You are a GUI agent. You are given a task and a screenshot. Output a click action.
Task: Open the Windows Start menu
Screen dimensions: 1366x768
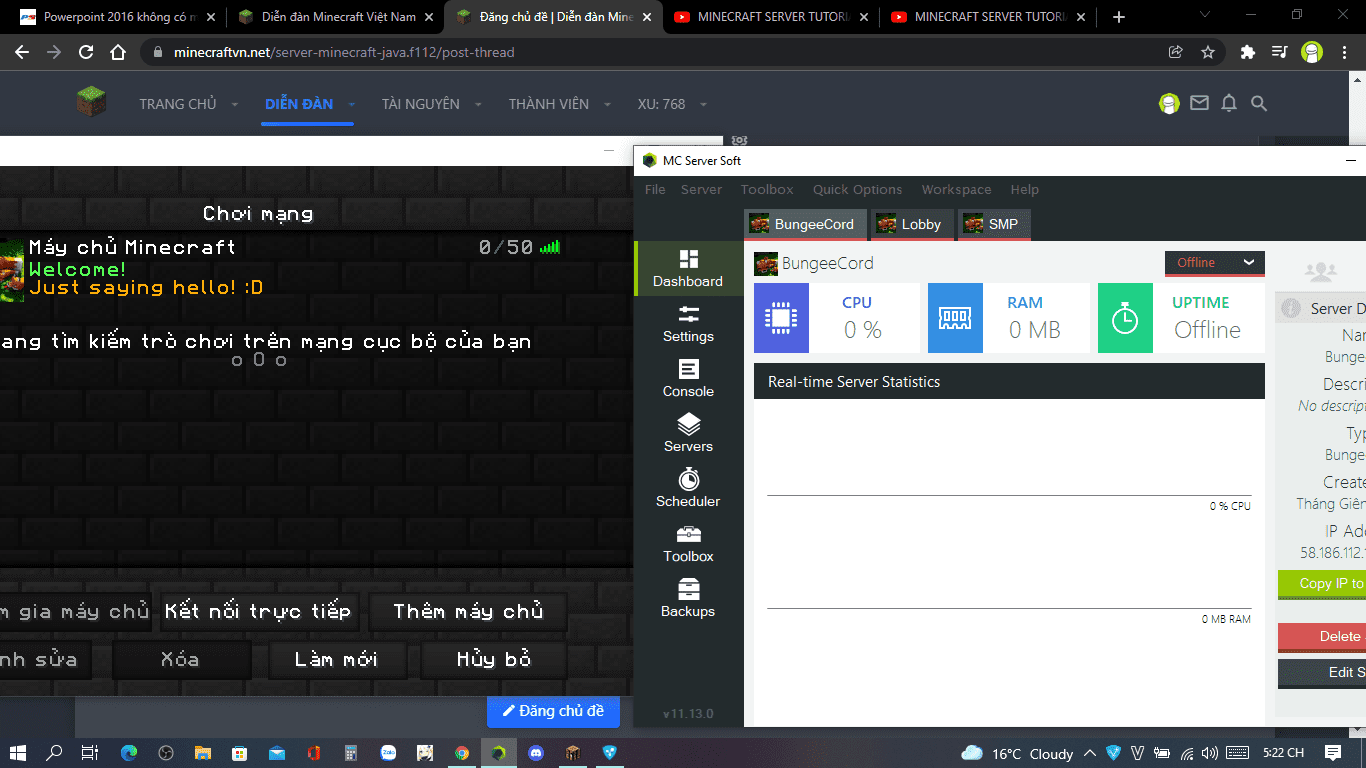(x=20, y=752)
